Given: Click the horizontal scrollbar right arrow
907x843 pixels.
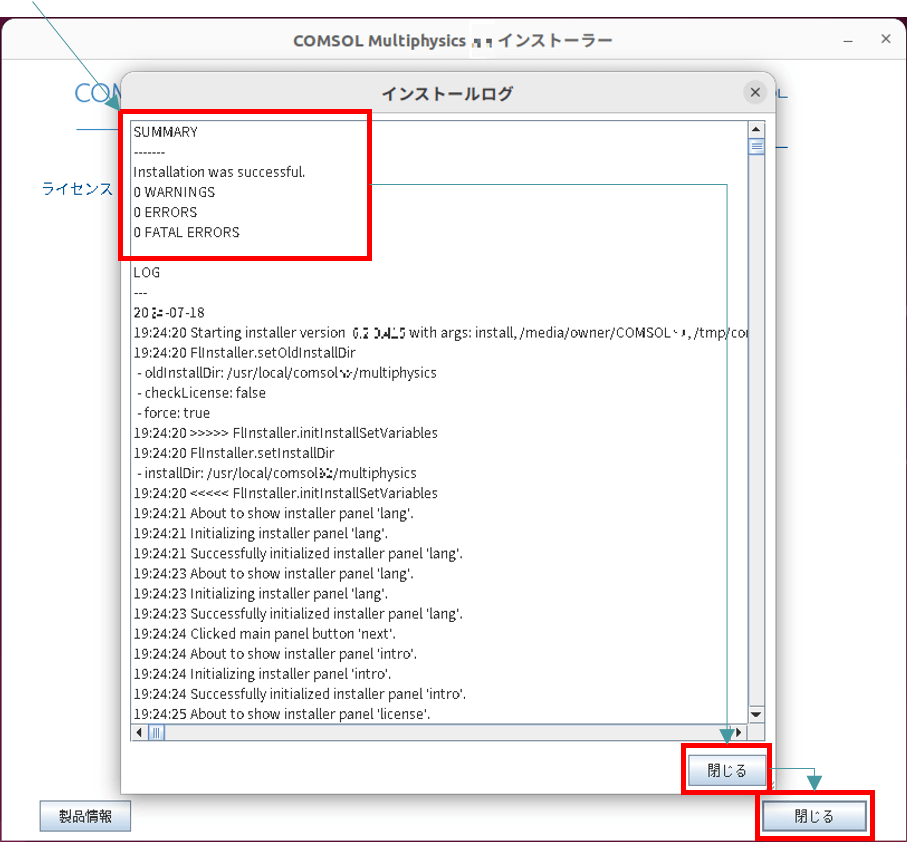Looking at the screenshot, I should point(739,732).
